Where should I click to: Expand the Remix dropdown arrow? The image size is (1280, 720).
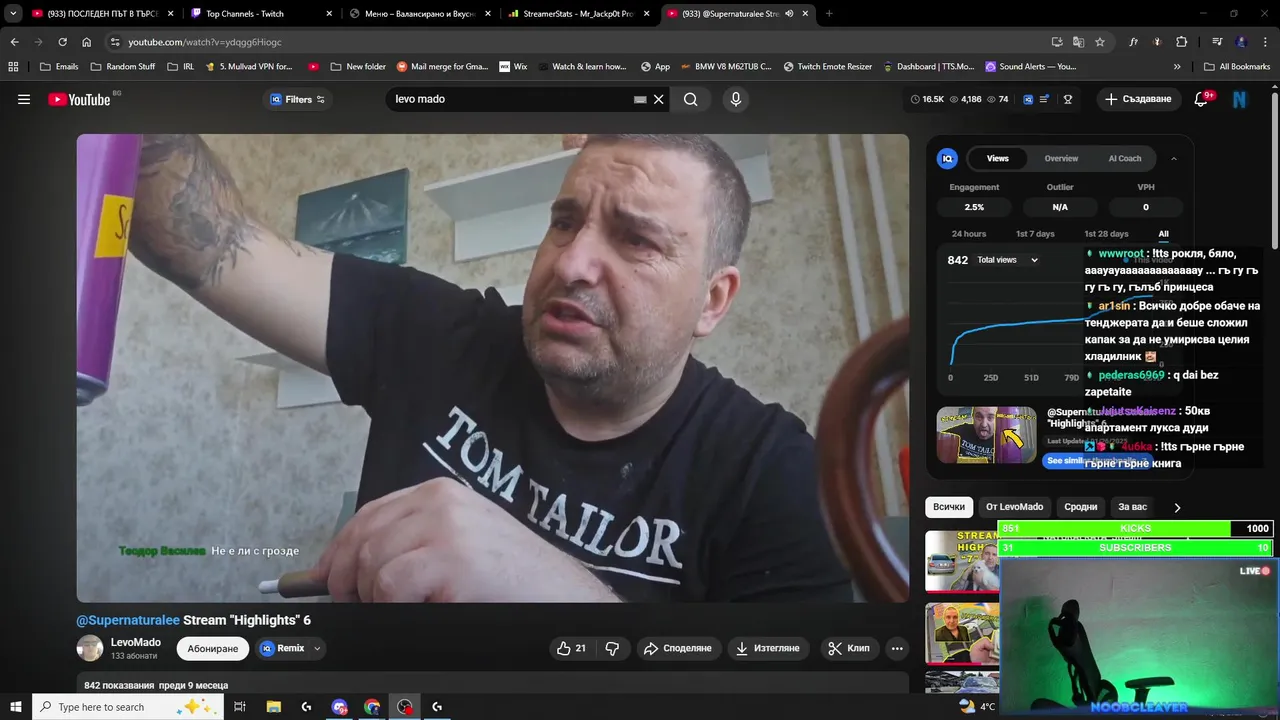318,648
